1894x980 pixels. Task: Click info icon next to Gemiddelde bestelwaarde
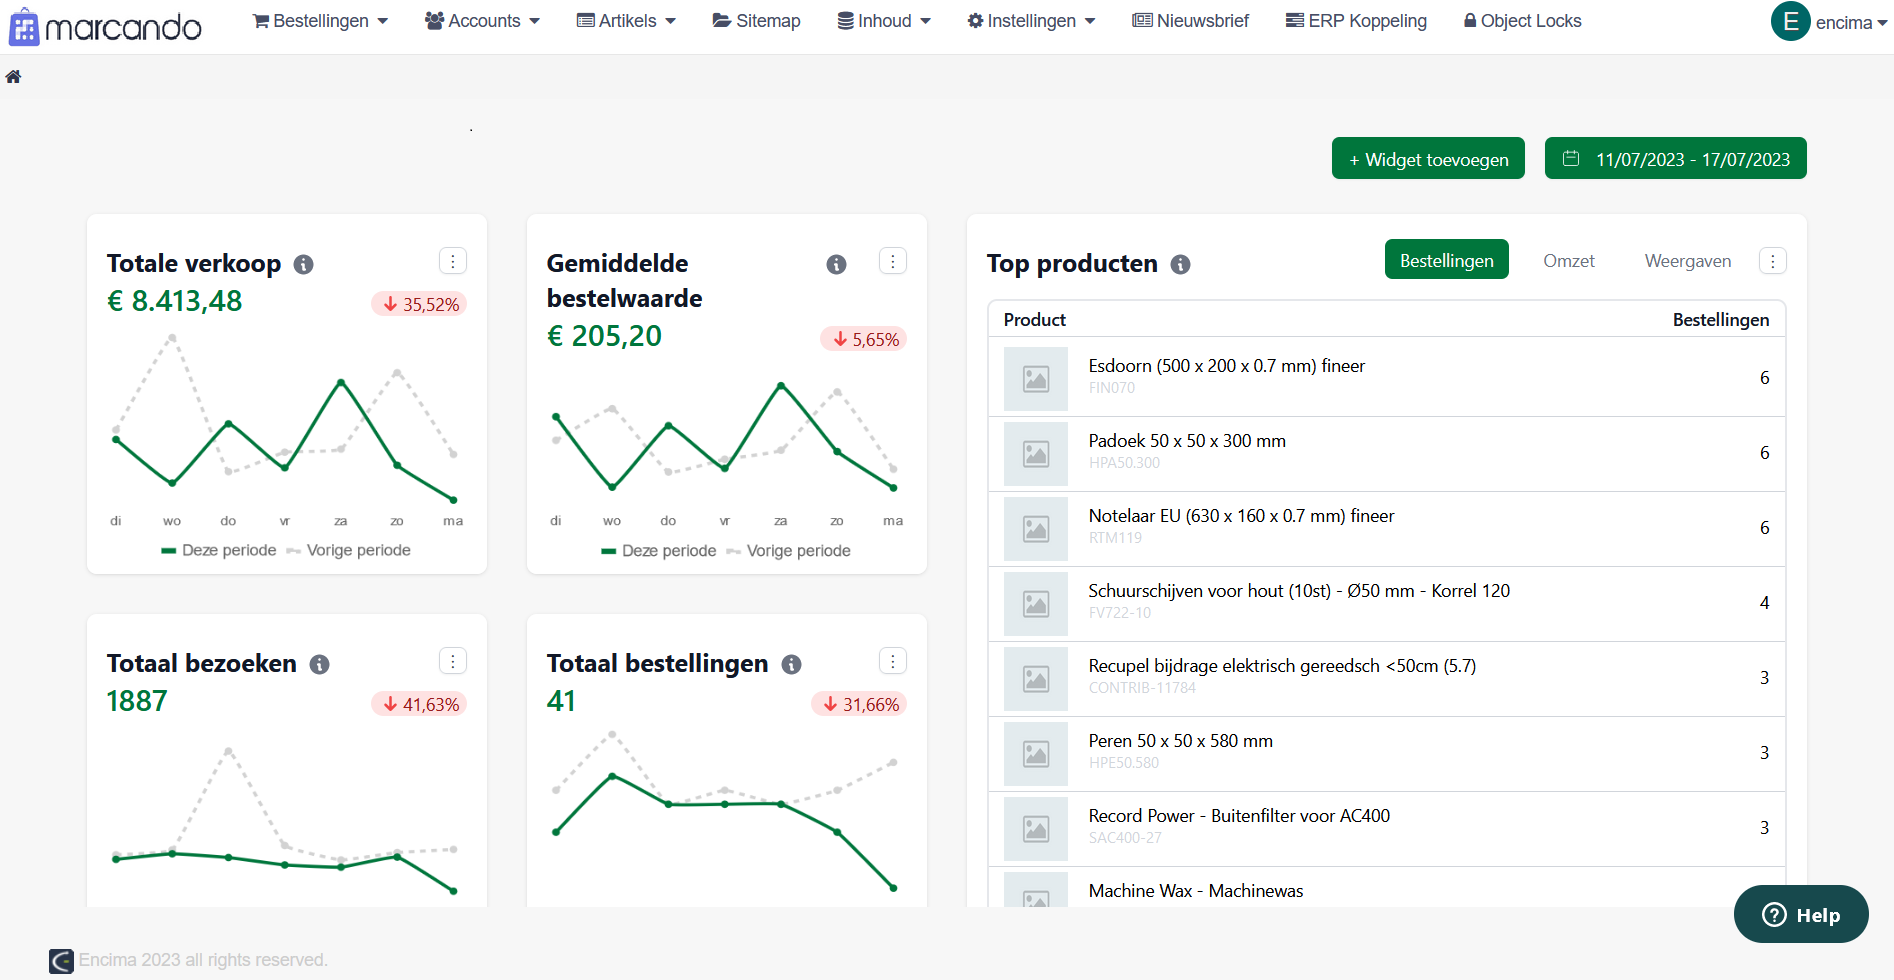836,264
